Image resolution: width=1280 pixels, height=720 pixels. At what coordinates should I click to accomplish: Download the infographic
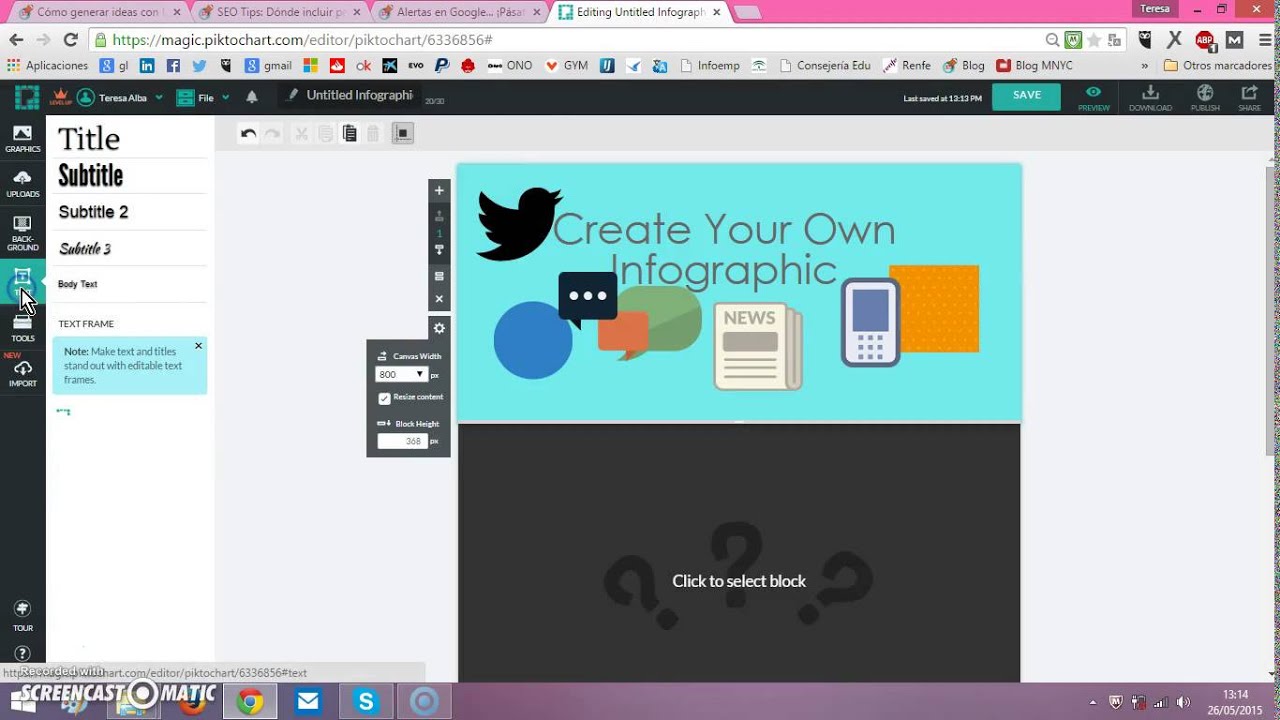[x=1150, y=97]
